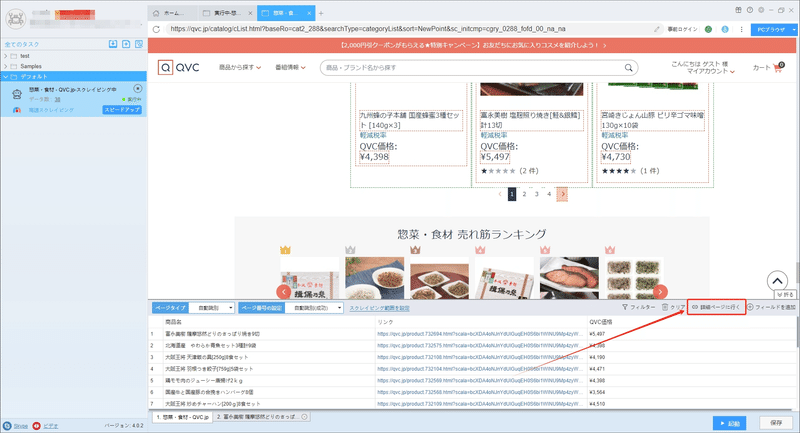Click the gift box icon in title bar
800x433 pixels.
click(738, 10)
